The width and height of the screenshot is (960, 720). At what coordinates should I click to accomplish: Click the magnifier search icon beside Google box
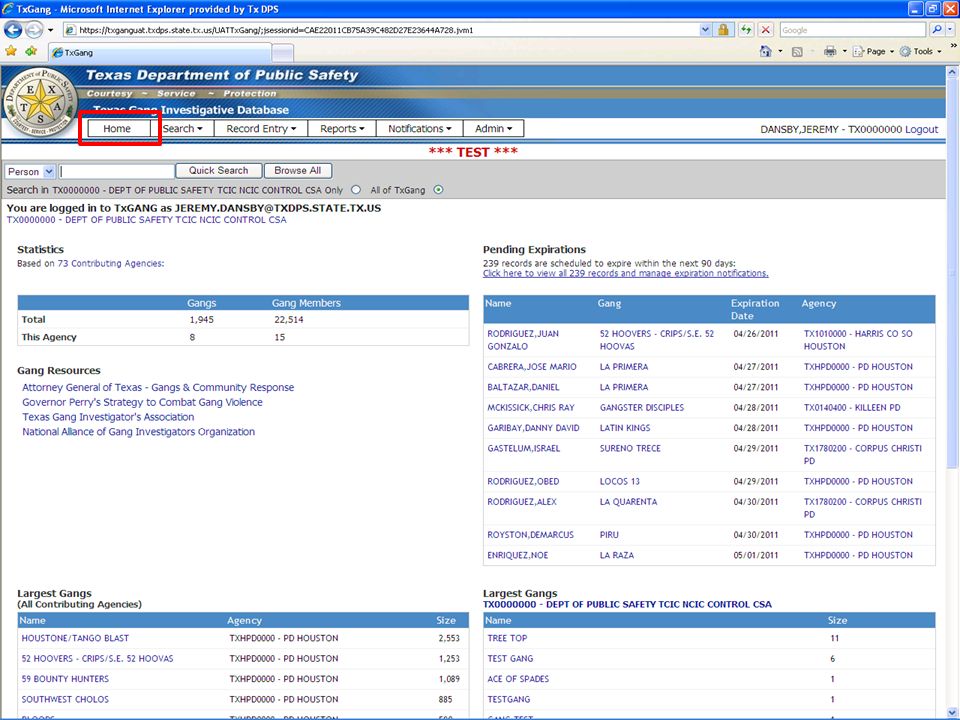tap(937, 29)
